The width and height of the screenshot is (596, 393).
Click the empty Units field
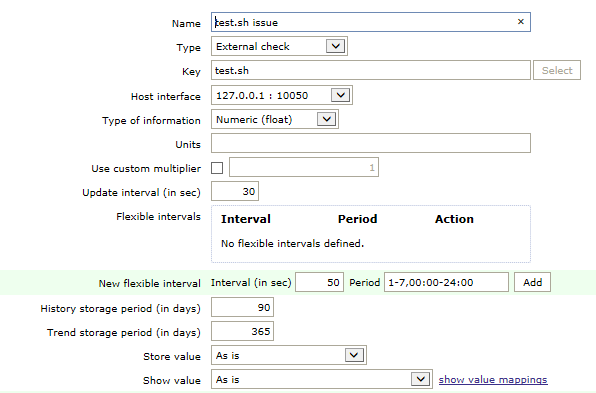point(371,143)
